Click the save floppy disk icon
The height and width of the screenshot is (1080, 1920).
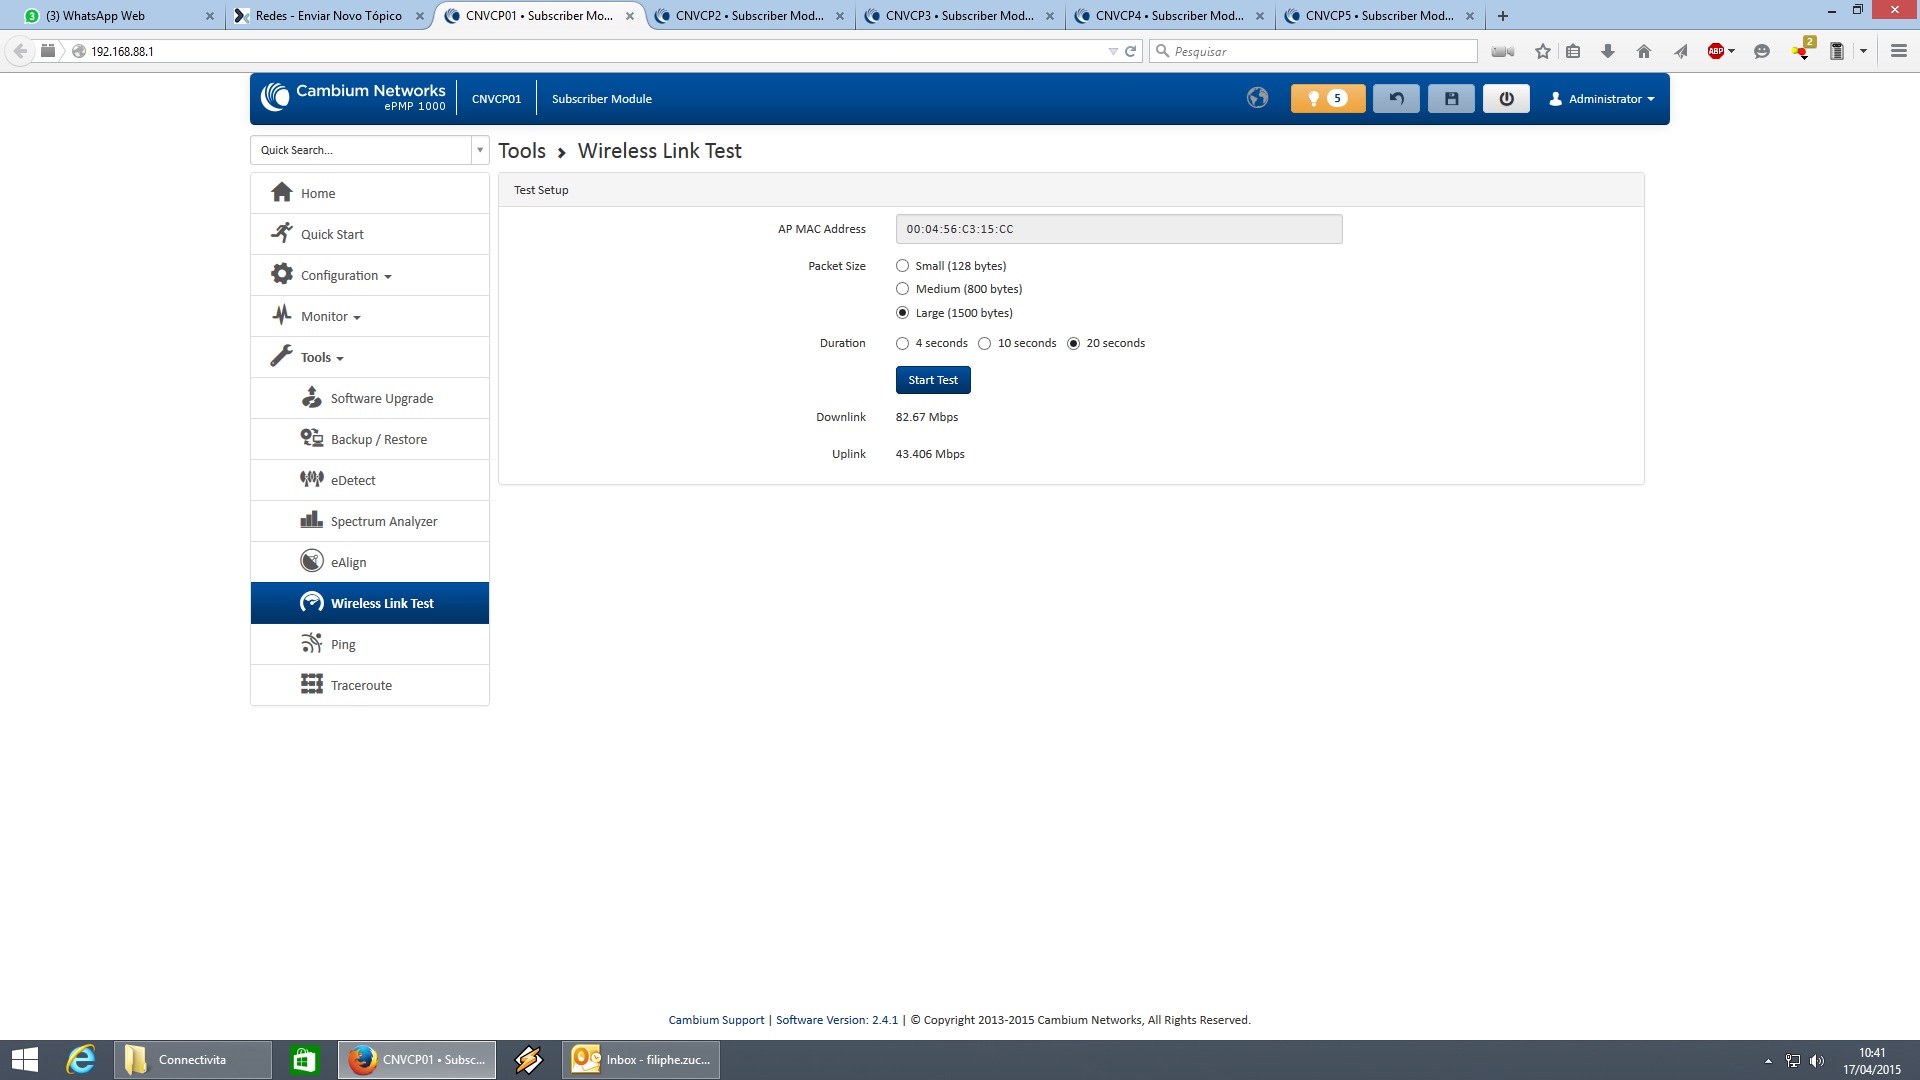click(1451, 98)
